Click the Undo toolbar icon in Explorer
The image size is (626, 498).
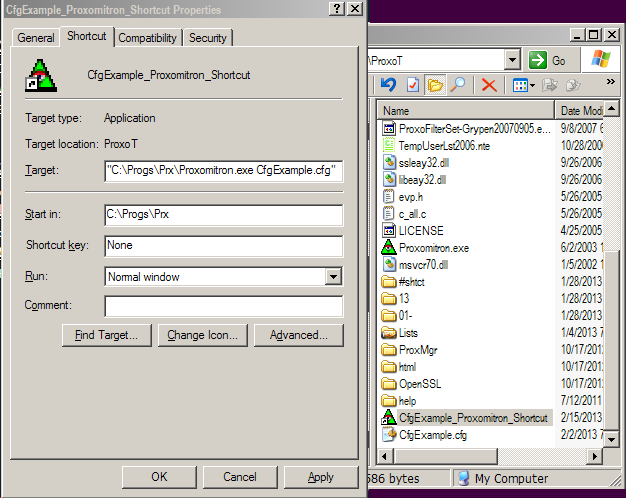(389, 85)
